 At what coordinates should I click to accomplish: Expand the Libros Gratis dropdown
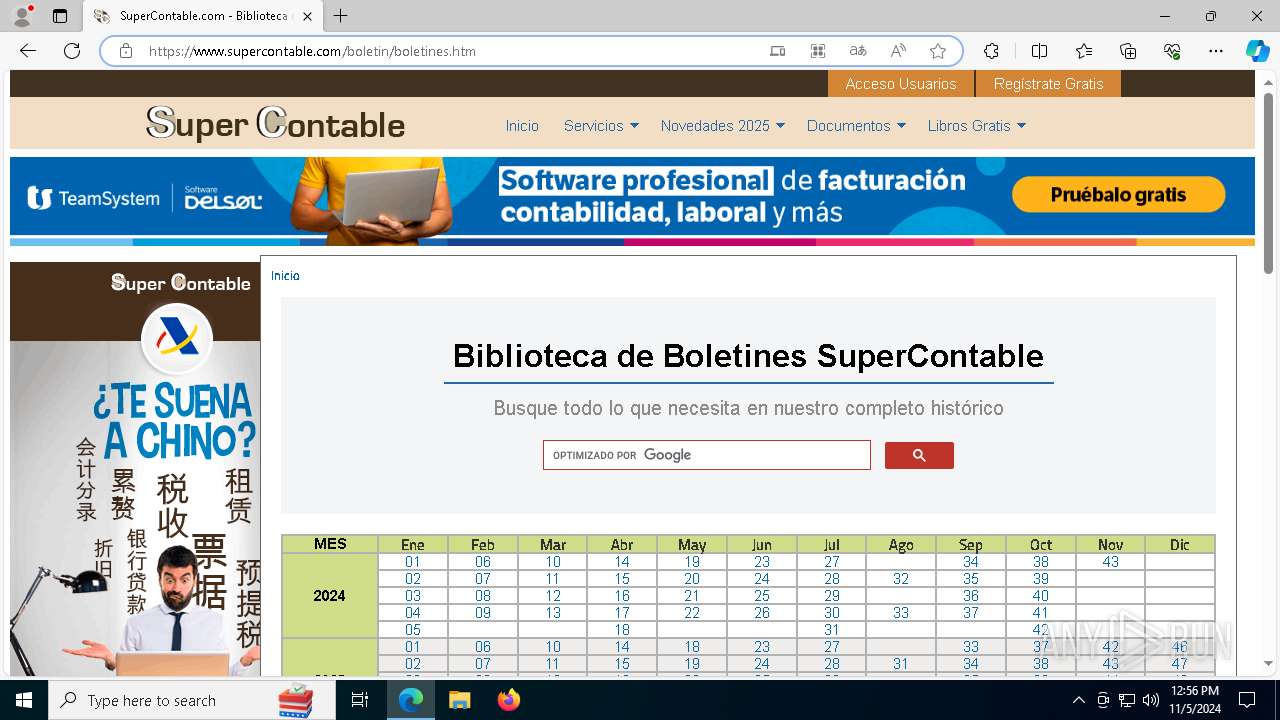[x=976, y=126]
